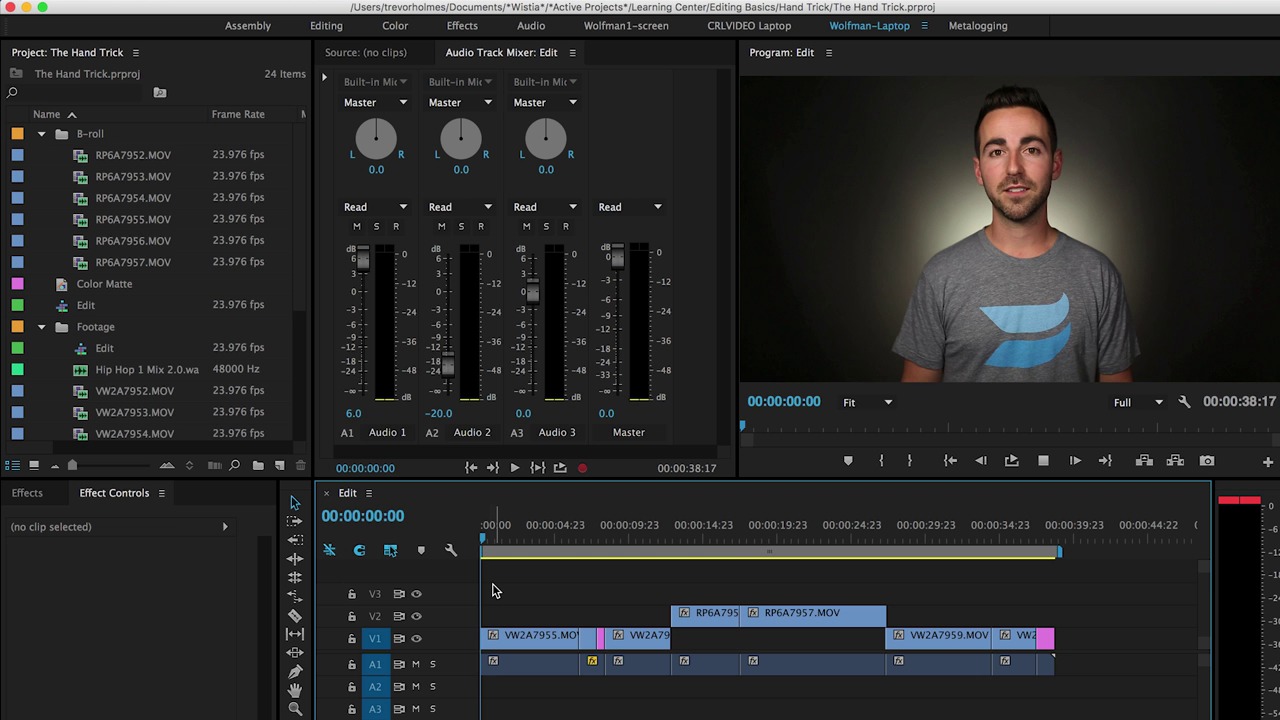Adjust Audio 1 pan knob
The image size is (1280, 720).
(376, 139)
